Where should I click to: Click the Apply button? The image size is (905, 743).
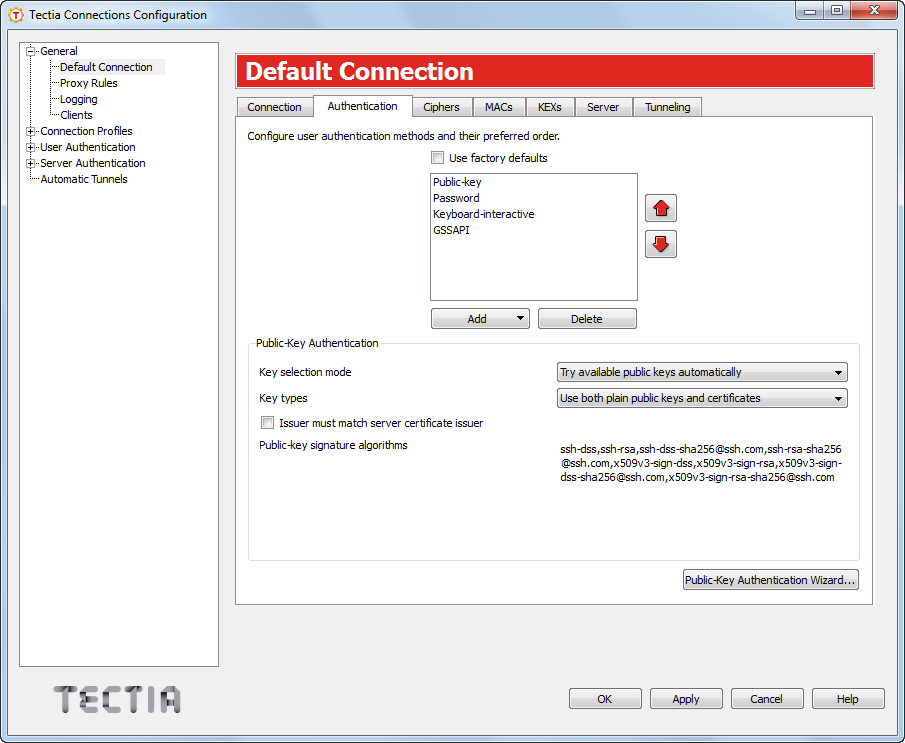686,698
